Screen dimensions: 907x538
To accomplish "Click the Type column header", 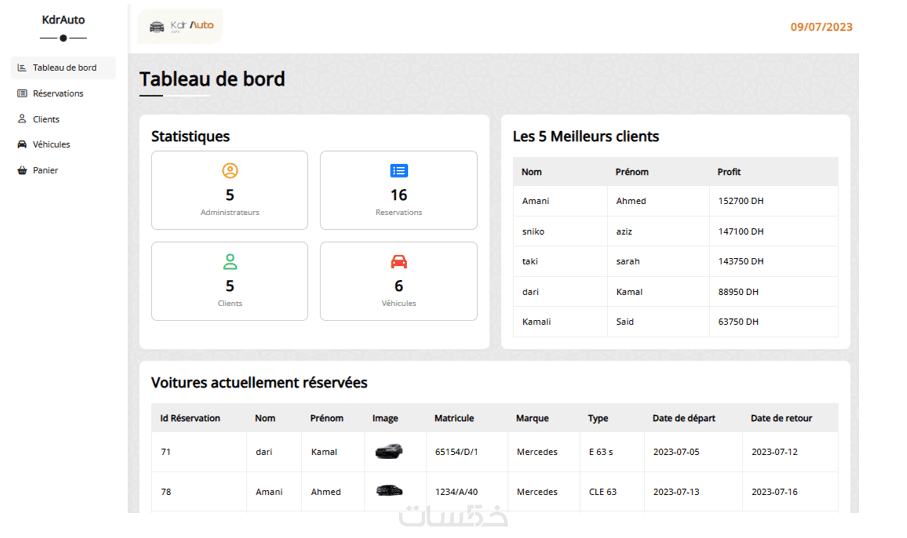I will pyautogui.click(x=598, y=418).
